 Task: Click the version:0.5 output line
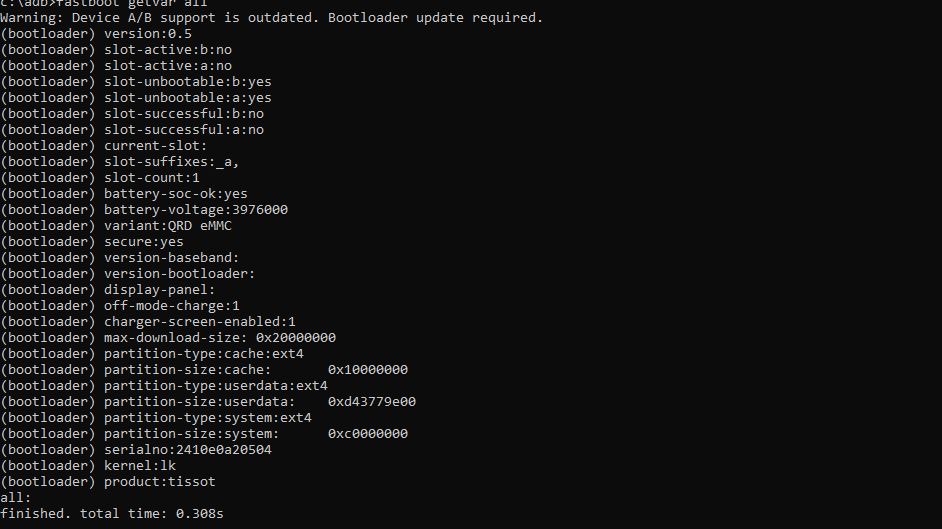[96, 34]
